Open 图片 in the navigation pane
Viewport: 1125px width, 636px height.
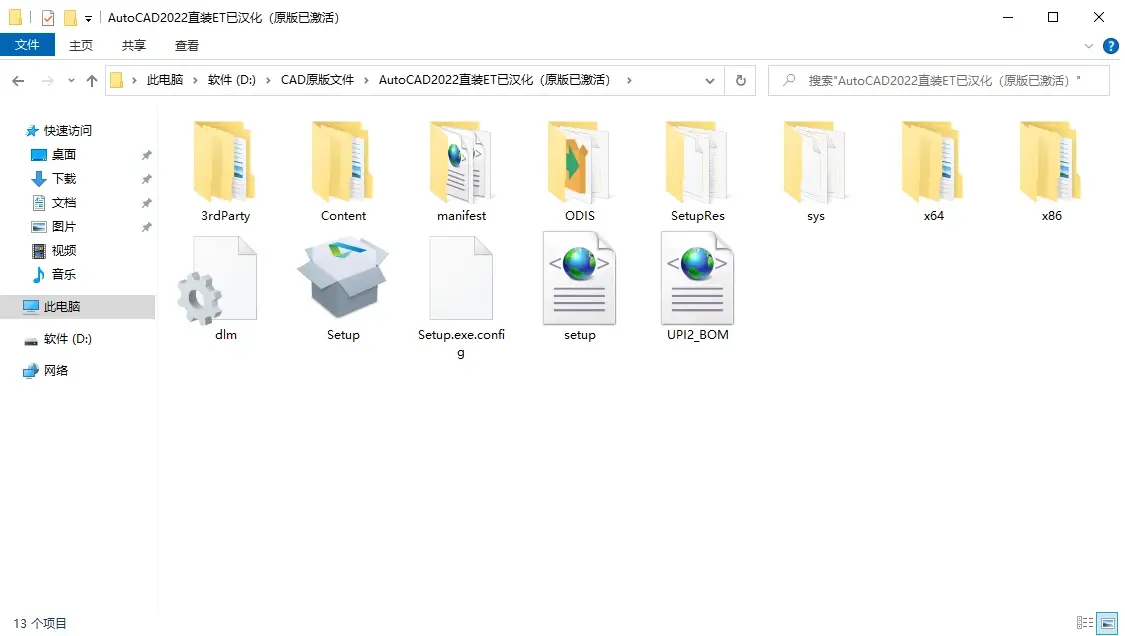pos(64,227)
